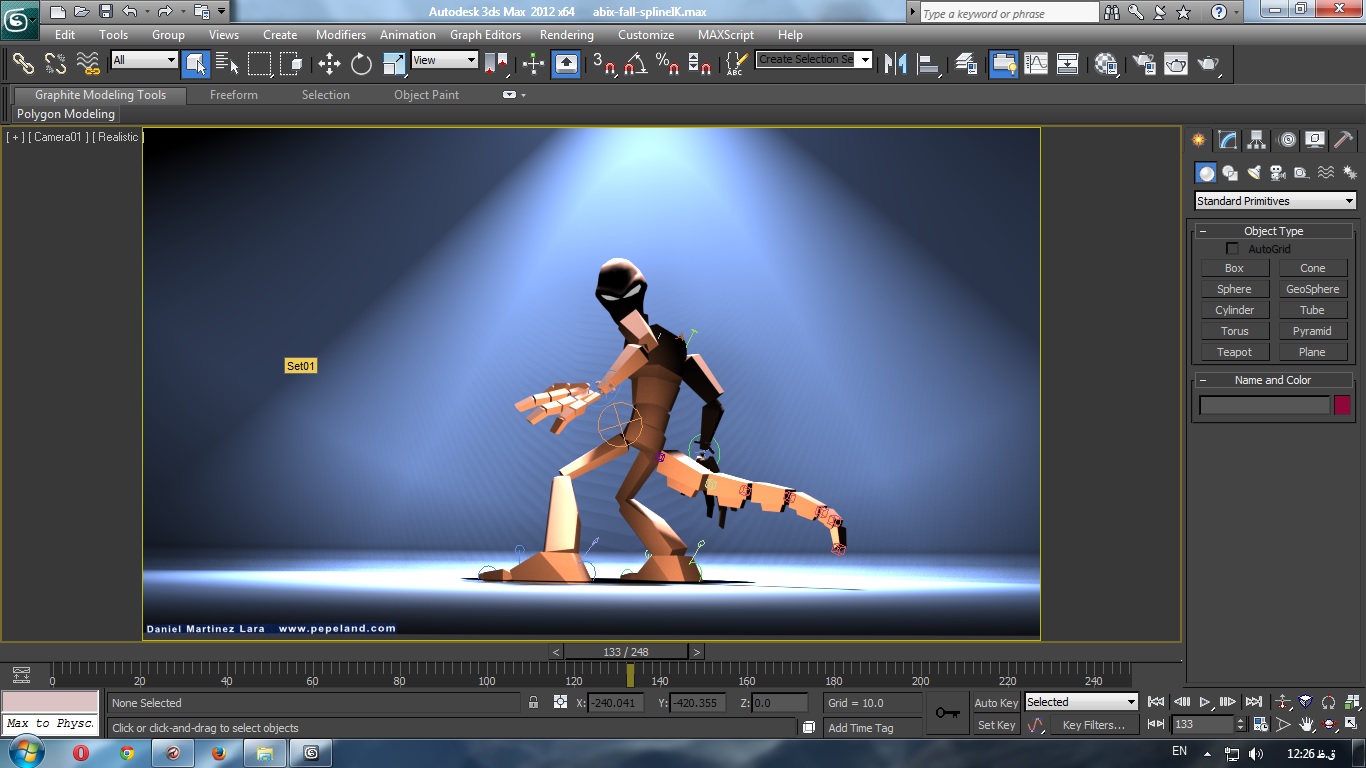The height and width of the screenshot is (768, 1366).
Task: Toggle the 3D Snaps button
Action: [x=603, y=64]
